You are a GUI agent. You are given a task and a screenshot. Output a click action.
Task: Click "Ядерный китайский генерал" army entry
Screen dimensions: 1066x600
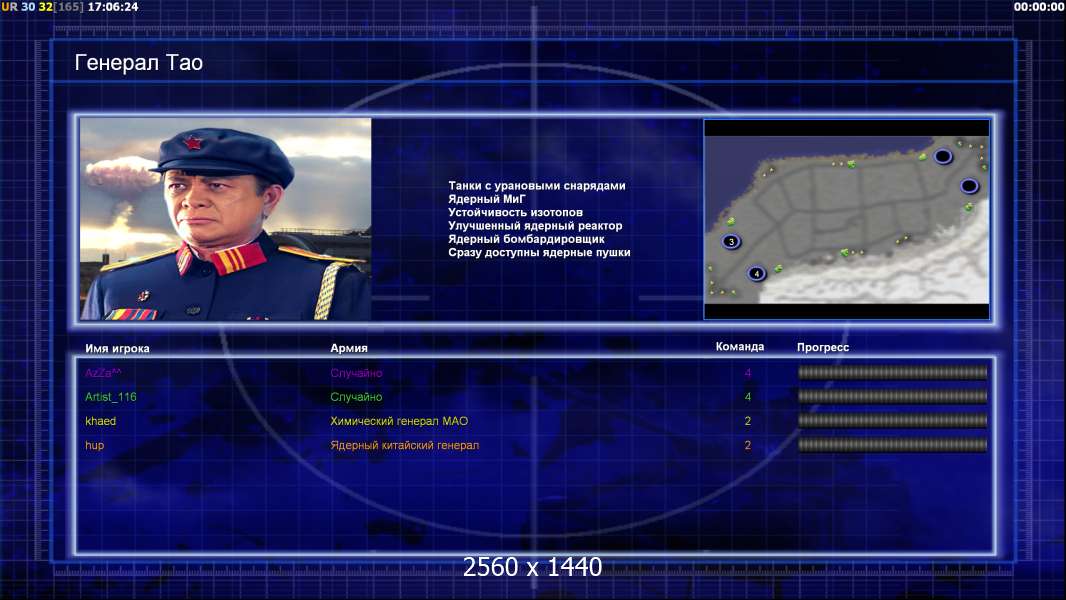click(x=405, y=446)
